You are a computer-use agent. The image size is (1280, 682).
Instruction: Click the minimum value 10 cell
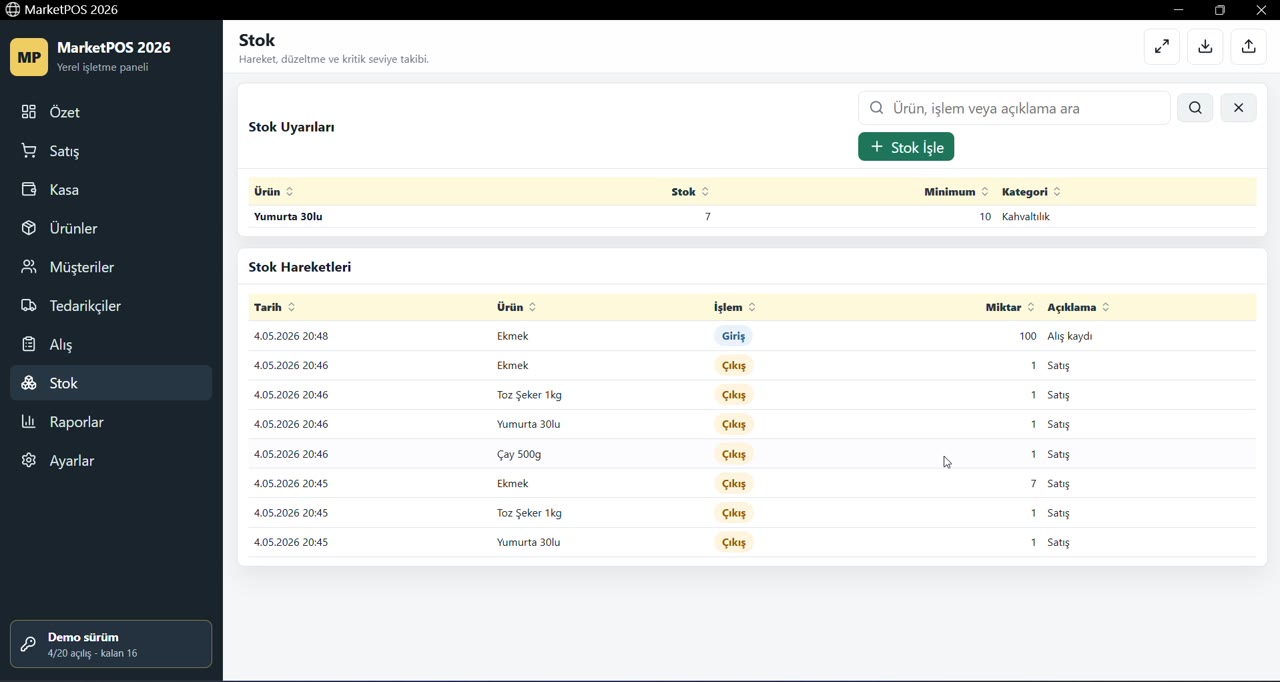click(985, 217)
